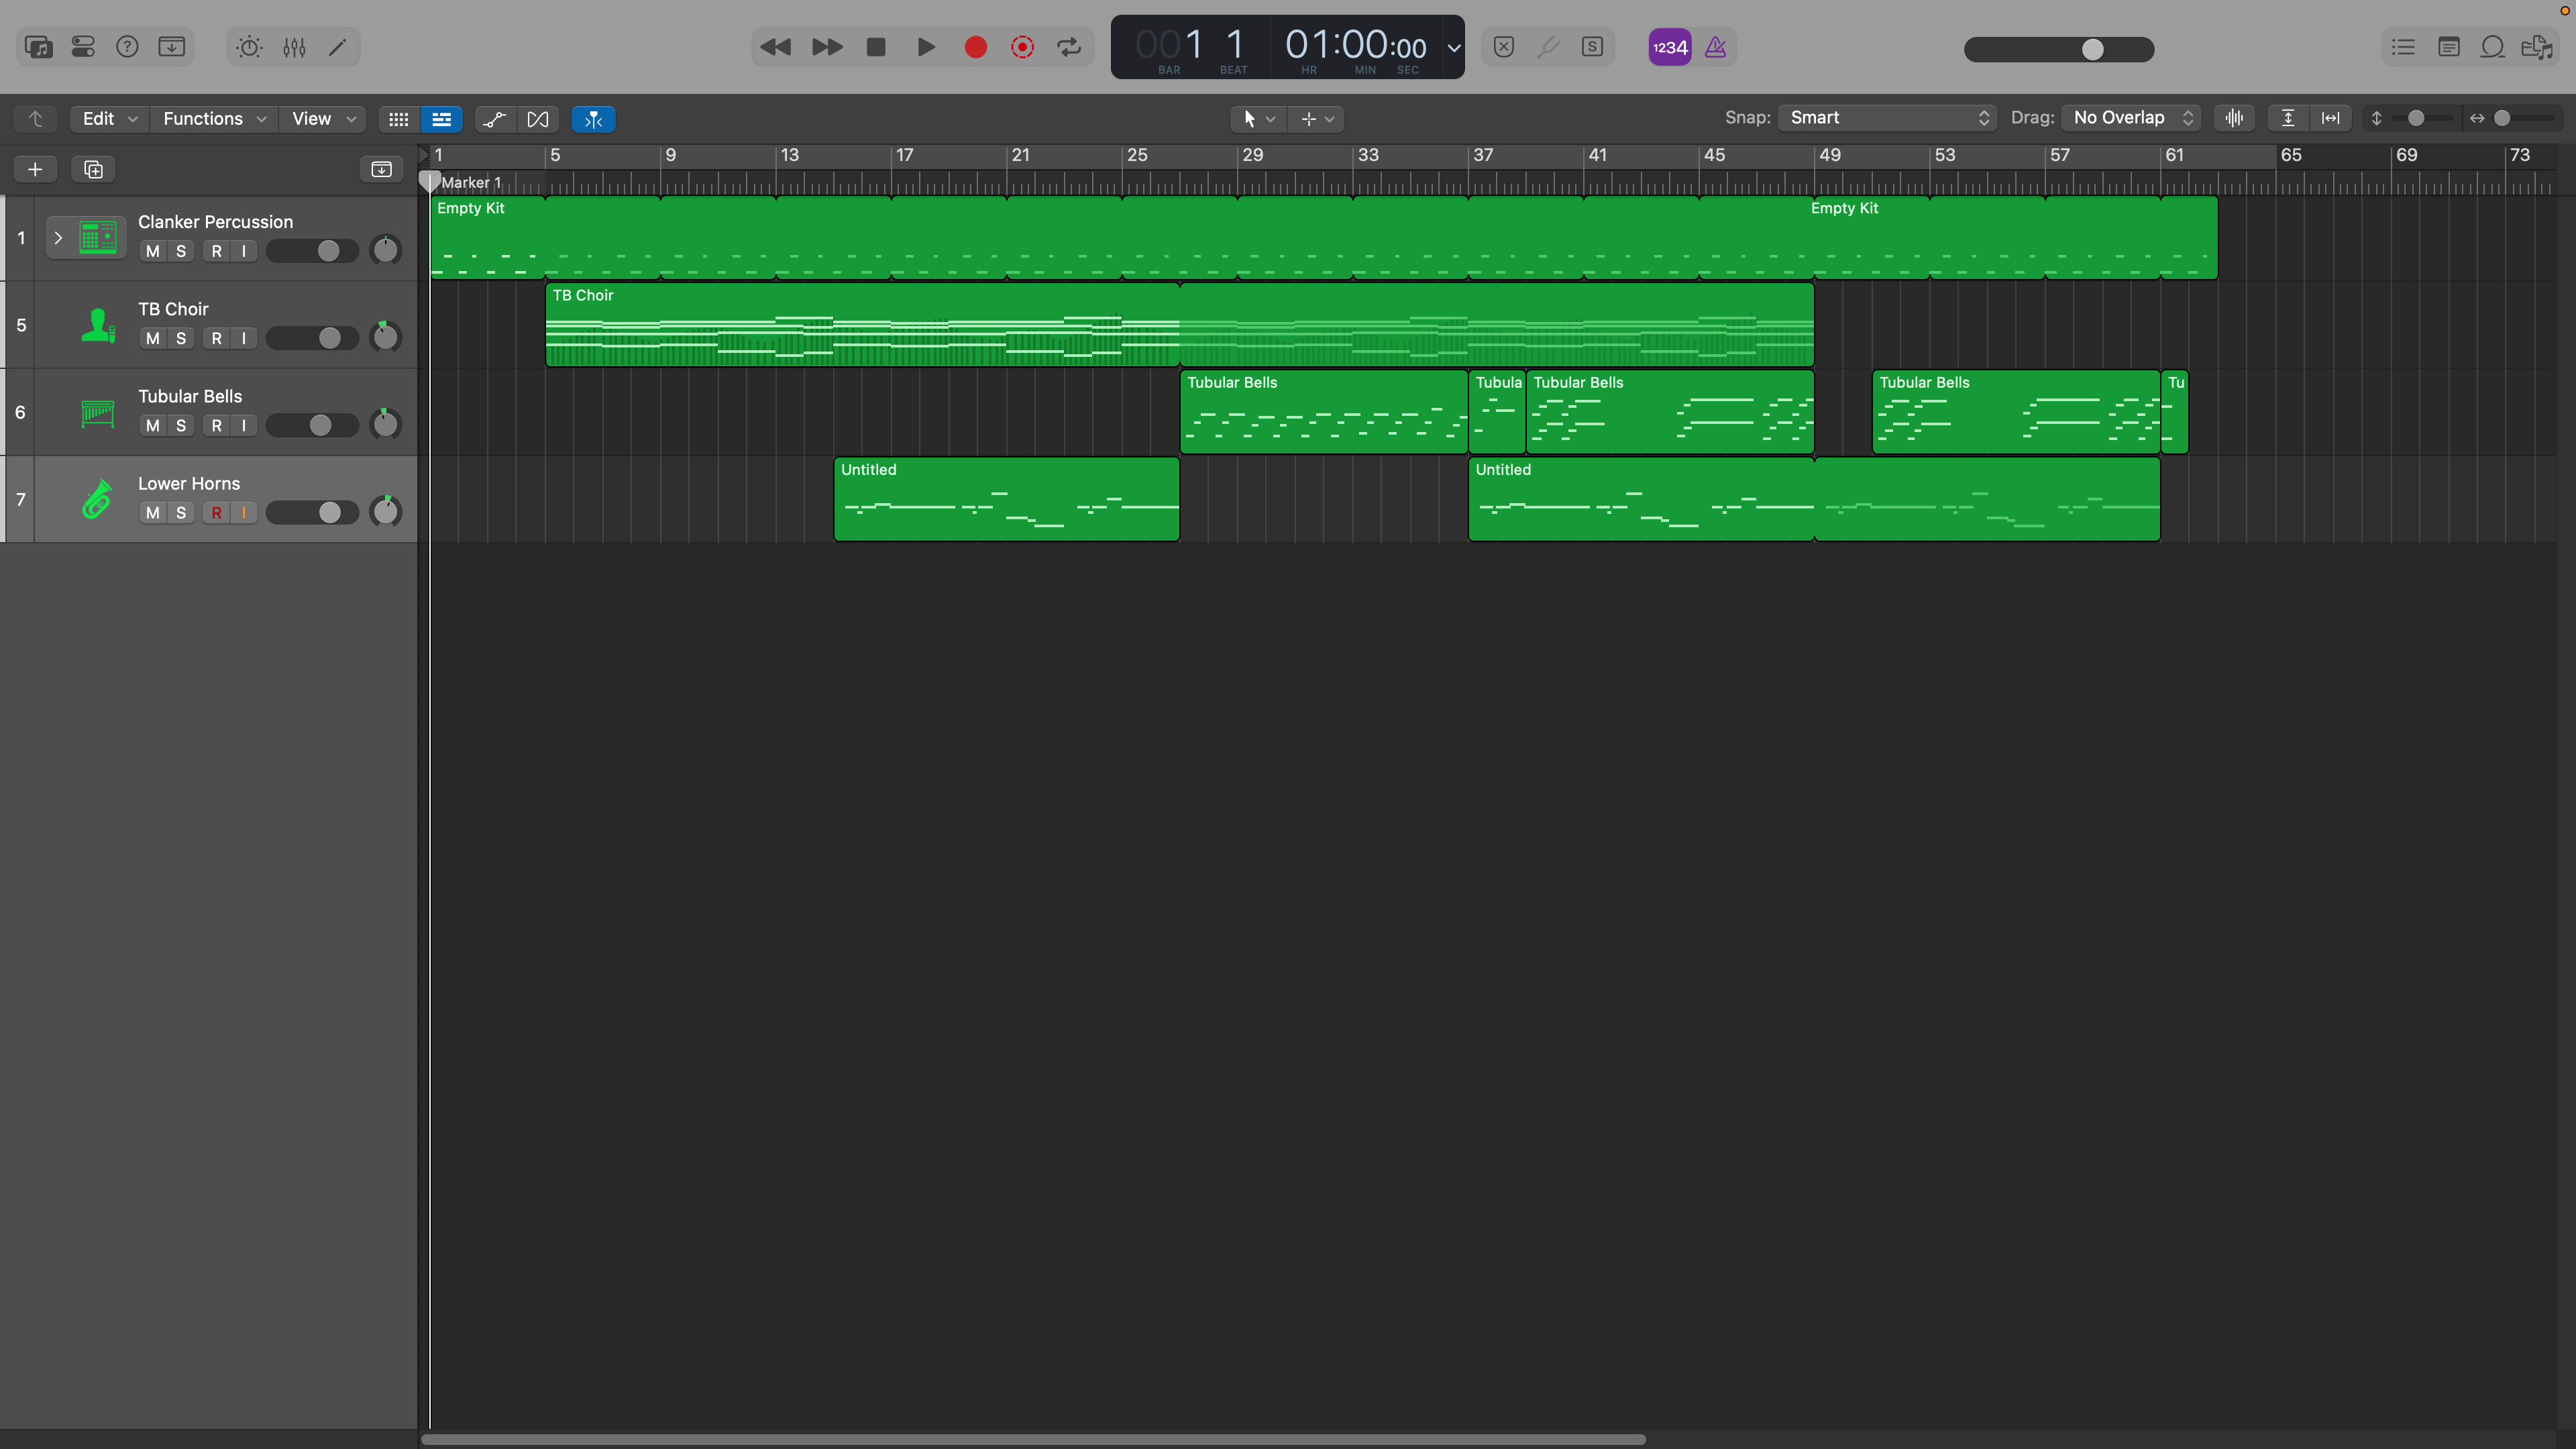Expand the Clanker Percussion track stack
The image size is (2576, 1449).
click(x=58, y=238)
